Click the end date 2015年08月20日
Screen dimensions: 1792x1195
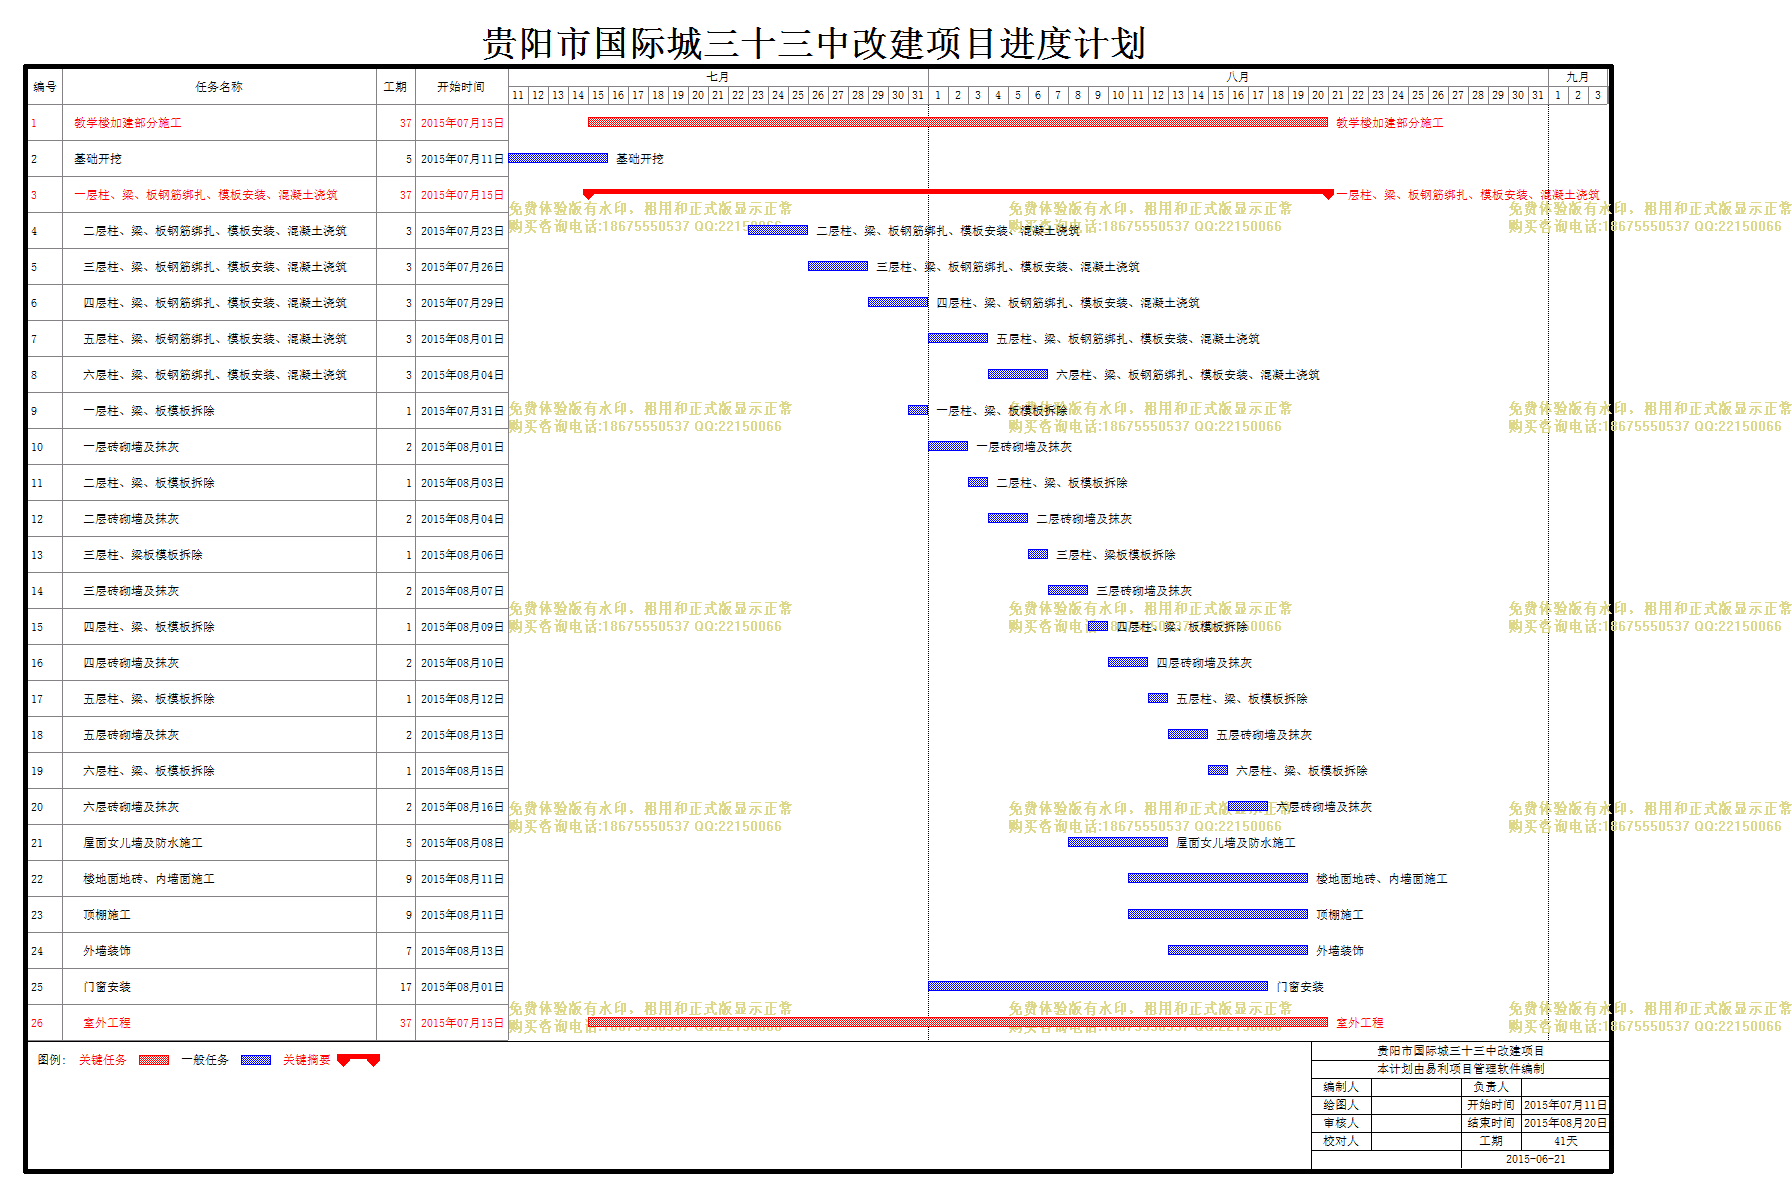(1565, 1123)
